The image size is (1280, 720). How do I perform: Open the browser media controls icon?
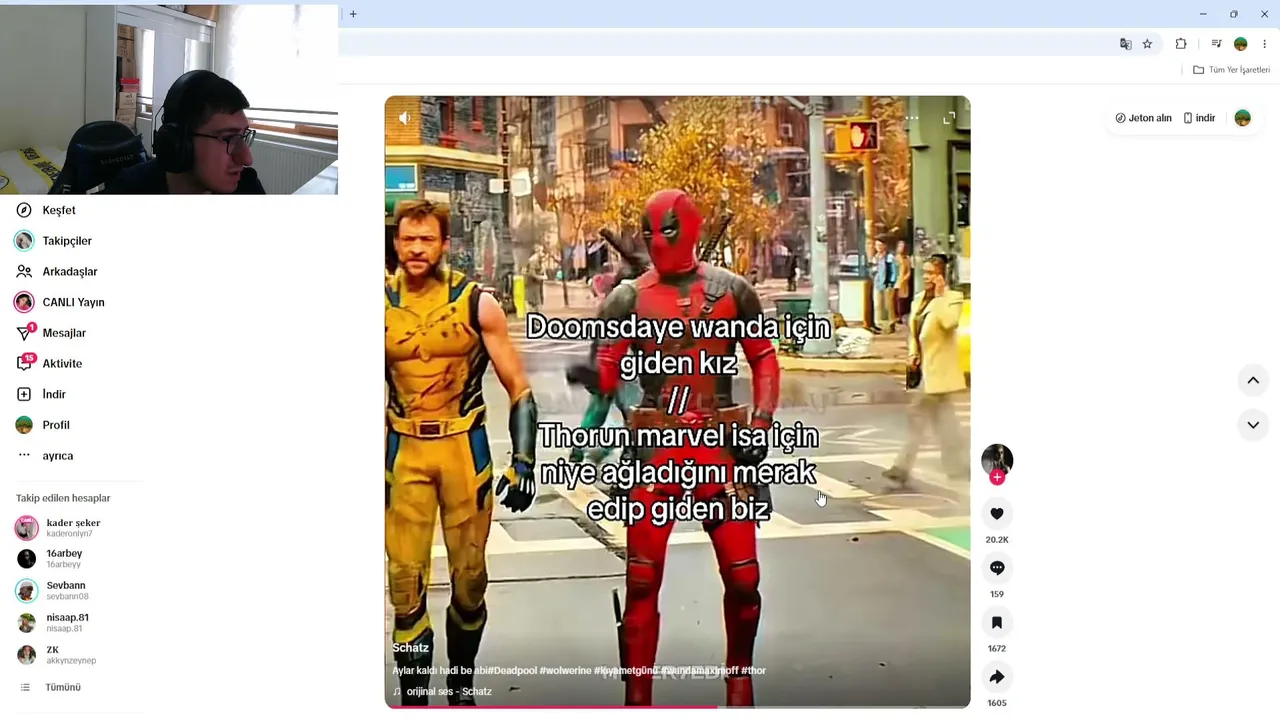pyautogui.click(x=1216, y=44)
